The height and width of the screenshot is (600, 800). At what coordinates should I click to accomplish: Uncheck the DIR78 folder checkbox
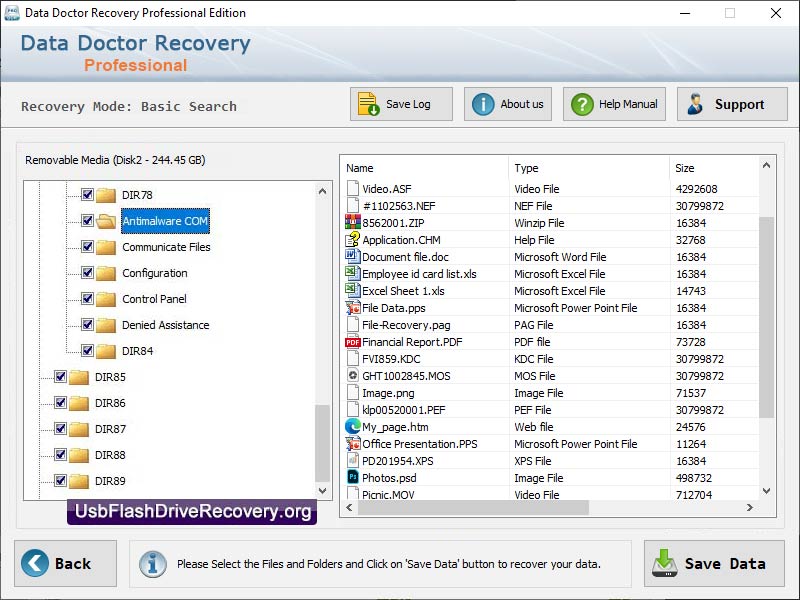click(85, 195)
